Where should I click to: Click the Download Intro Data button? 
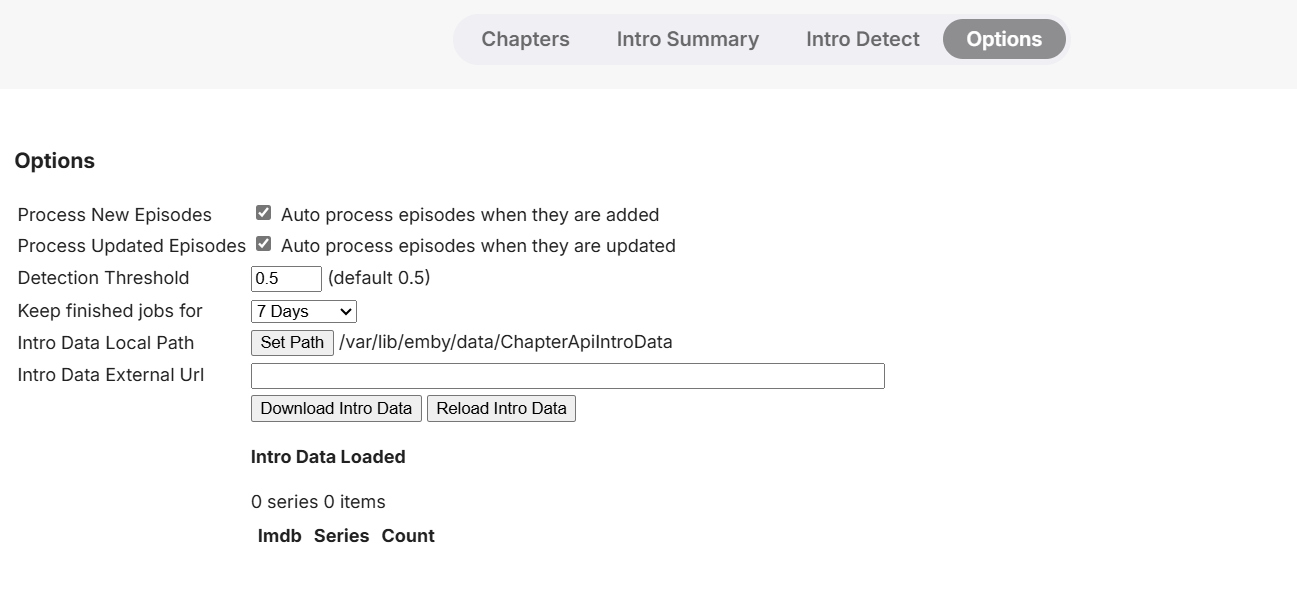[x=336, y=408]
